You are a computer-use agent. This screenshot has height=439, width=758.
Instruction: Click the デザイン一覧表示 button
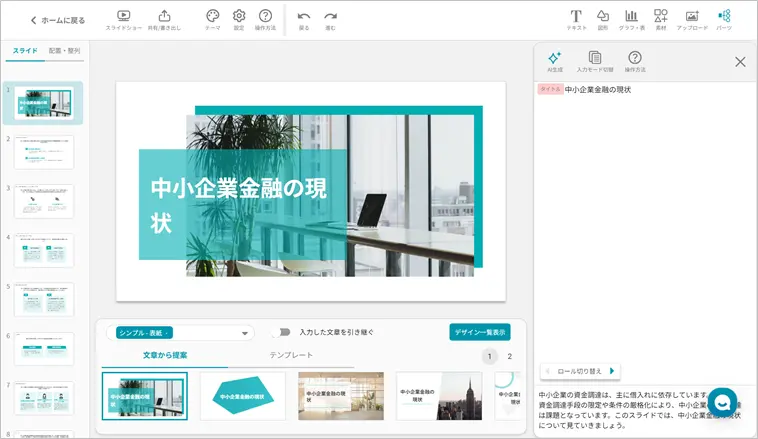pyautogui.click(x=480, y=332)
